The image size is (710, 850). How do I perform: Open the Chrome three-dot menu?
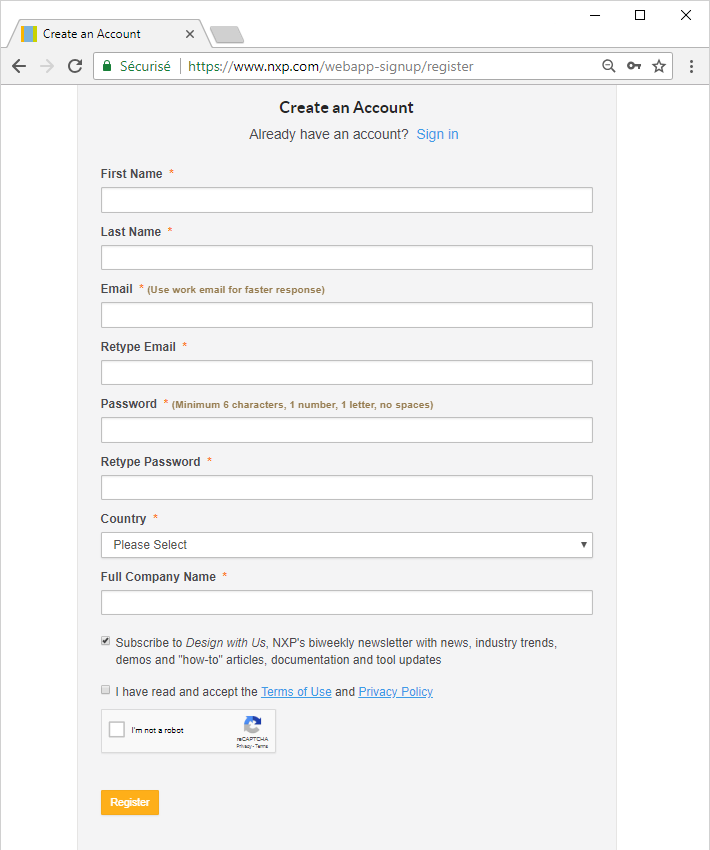coord(691,66)
